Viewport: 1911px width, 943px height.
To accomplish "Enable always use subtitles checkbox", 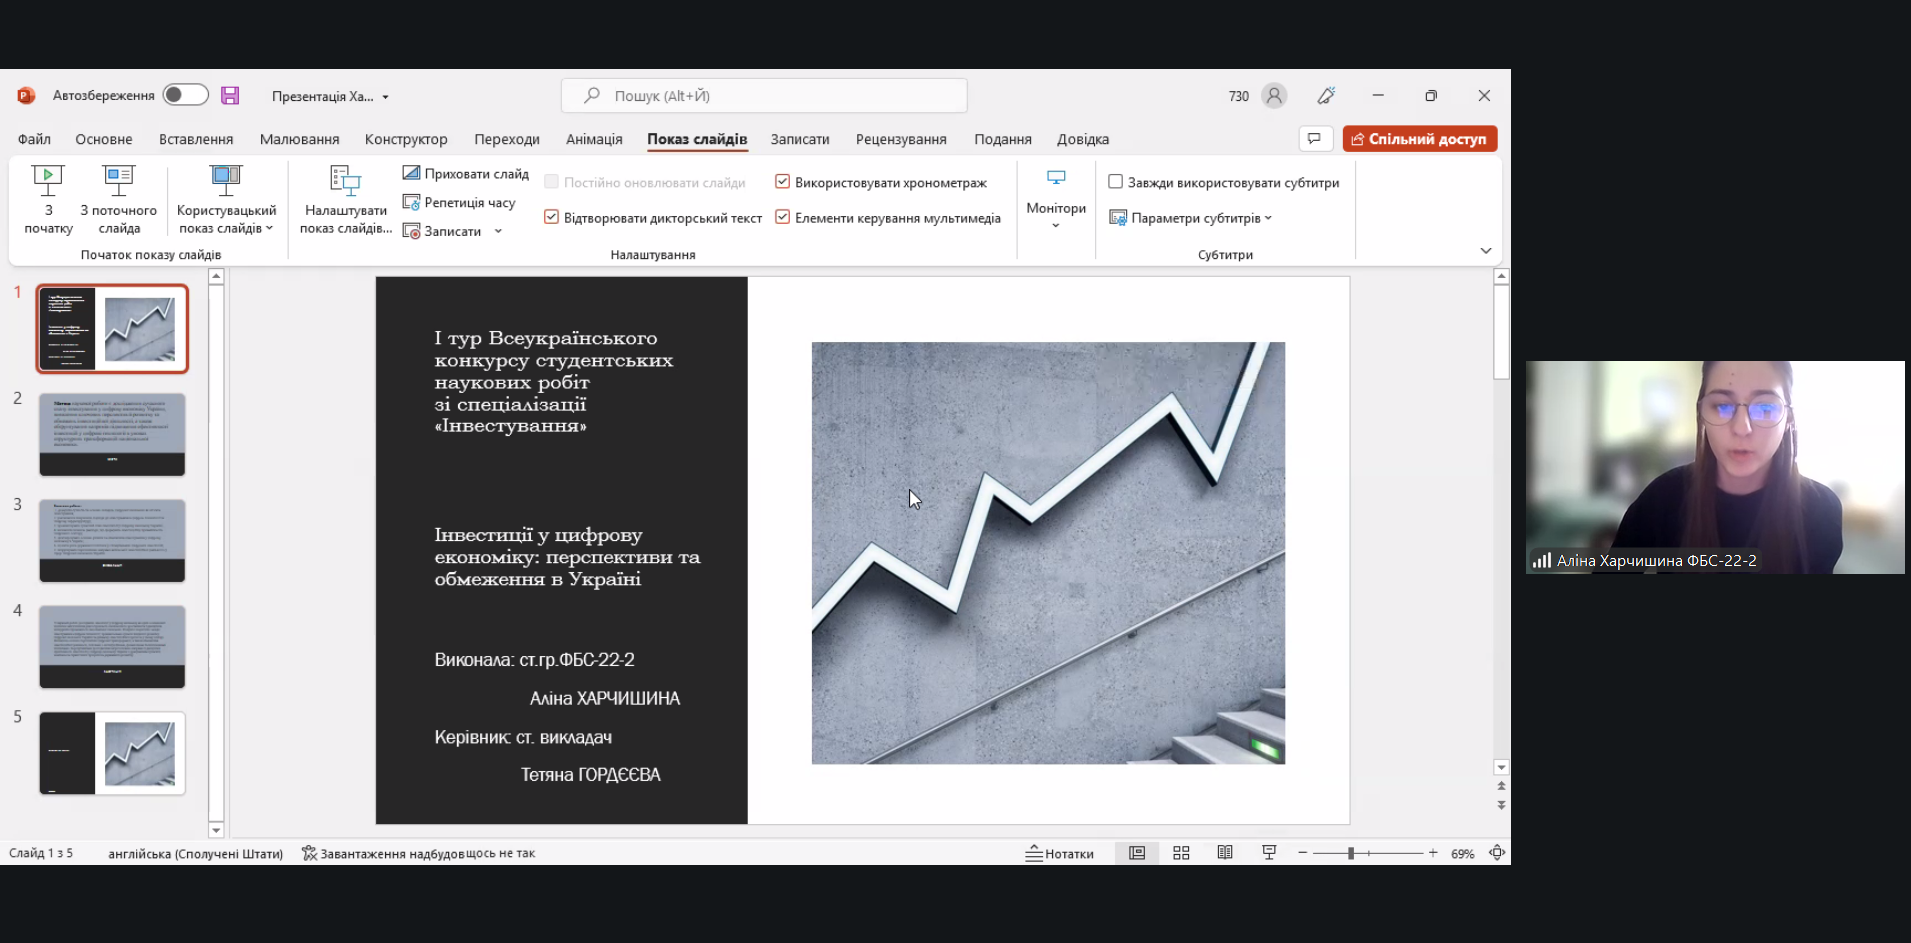I will [x=1116, y=182].
